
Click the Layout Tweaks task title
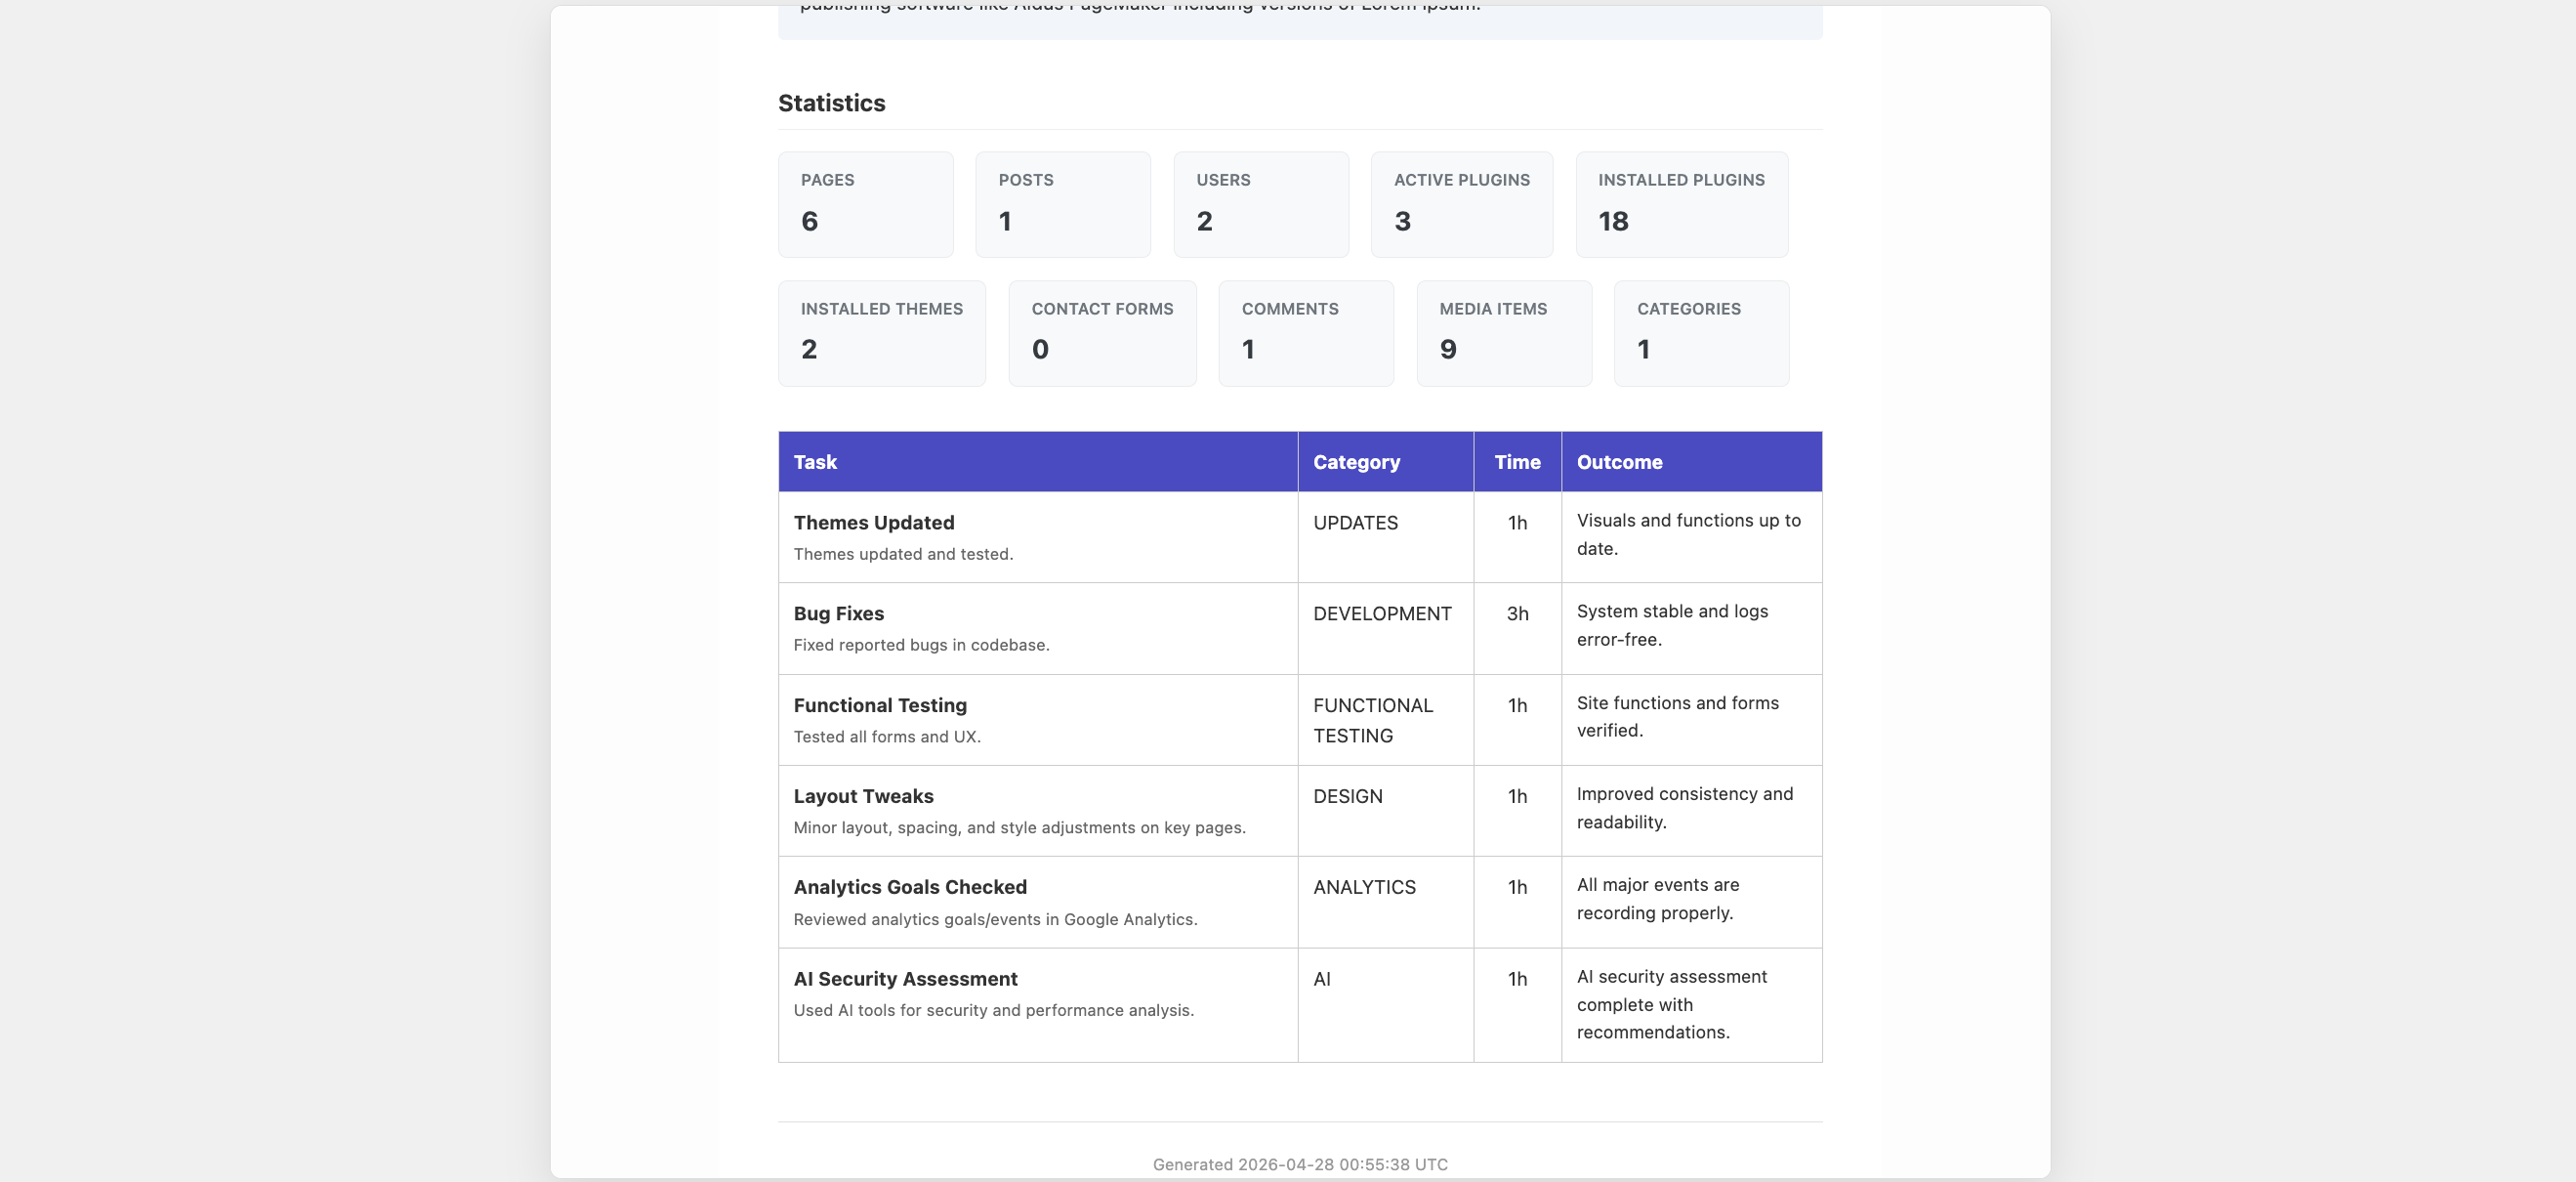pyautogui.click(x=863, y=796)
